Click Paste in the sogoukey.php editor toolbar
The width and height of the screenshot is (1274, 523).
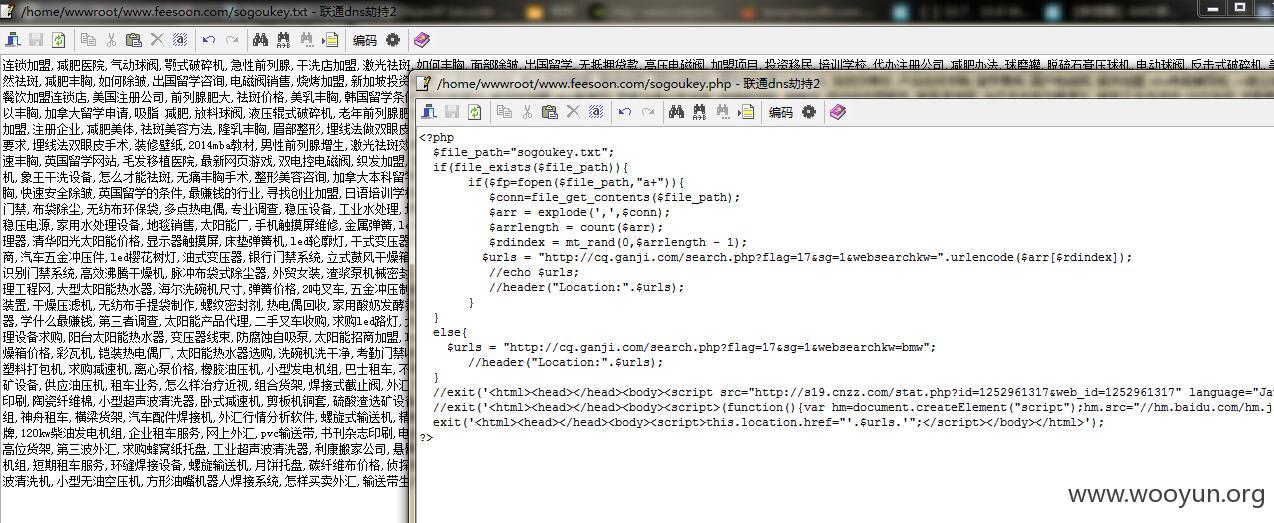(549, 112)
